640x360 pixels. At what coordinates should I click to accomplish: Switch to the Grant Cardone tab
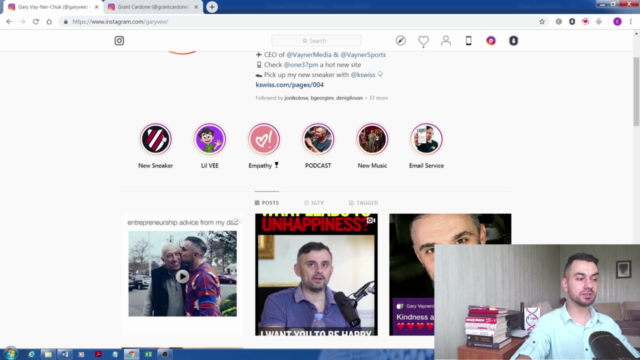point(152,7)
